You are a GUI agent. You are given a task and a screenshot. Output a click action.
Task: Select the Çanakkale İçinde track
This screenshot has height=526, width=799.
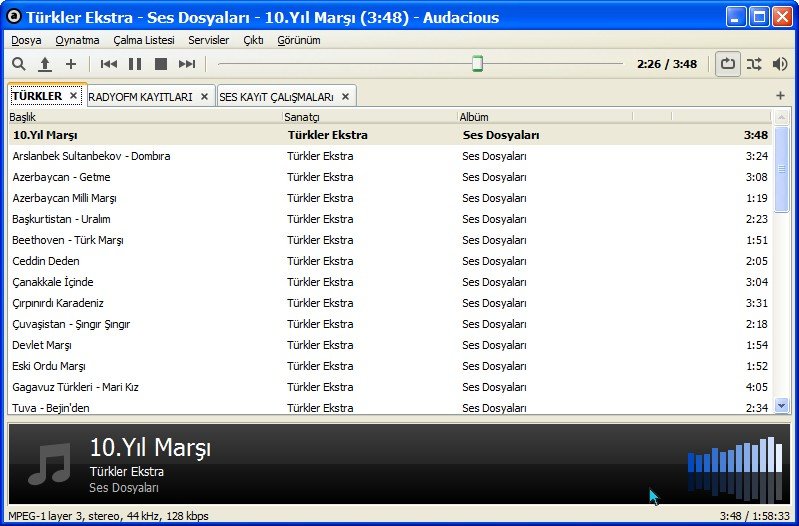click(390, 282)
